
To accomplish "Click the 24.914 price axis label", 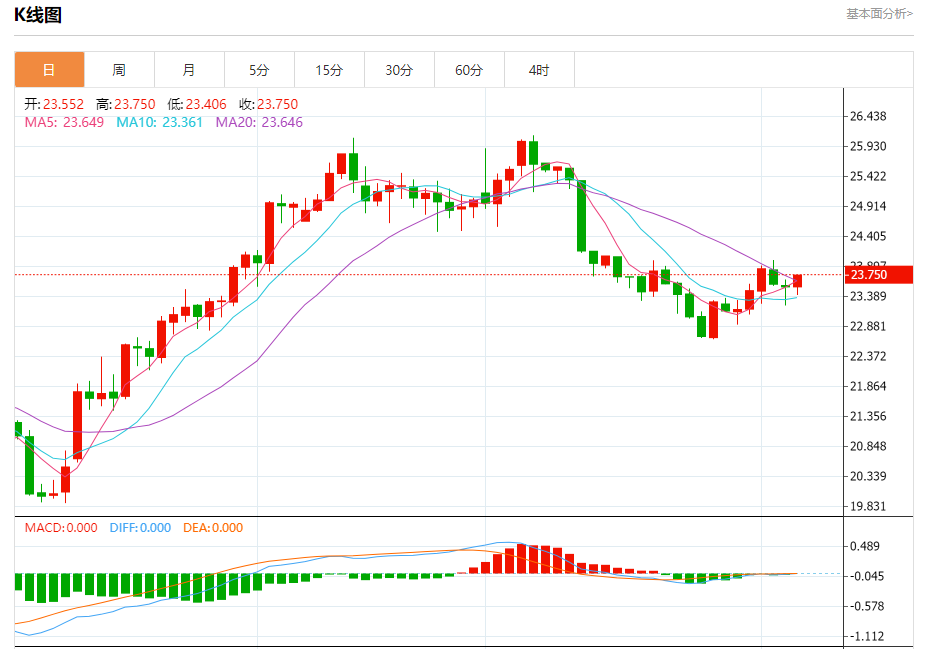I will pyautogui.click(x=868, y=207).
